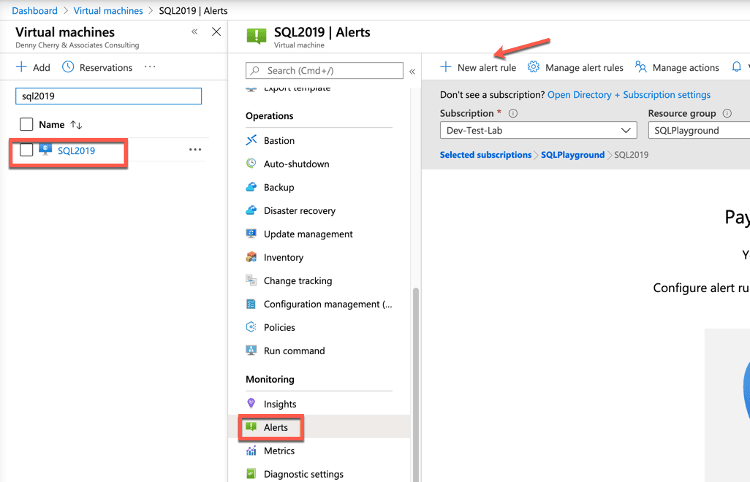Viewport: 750px width, 482px height.
Task: Sort virtual machines by Name column arrows
Action: point(77,124)
